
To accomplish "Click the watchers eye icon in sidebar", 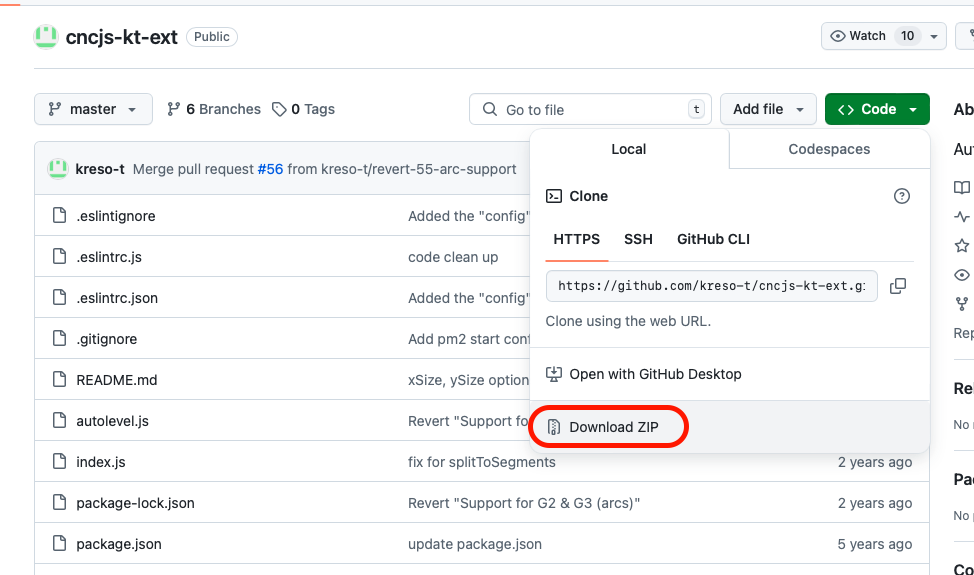I will 962,274.
